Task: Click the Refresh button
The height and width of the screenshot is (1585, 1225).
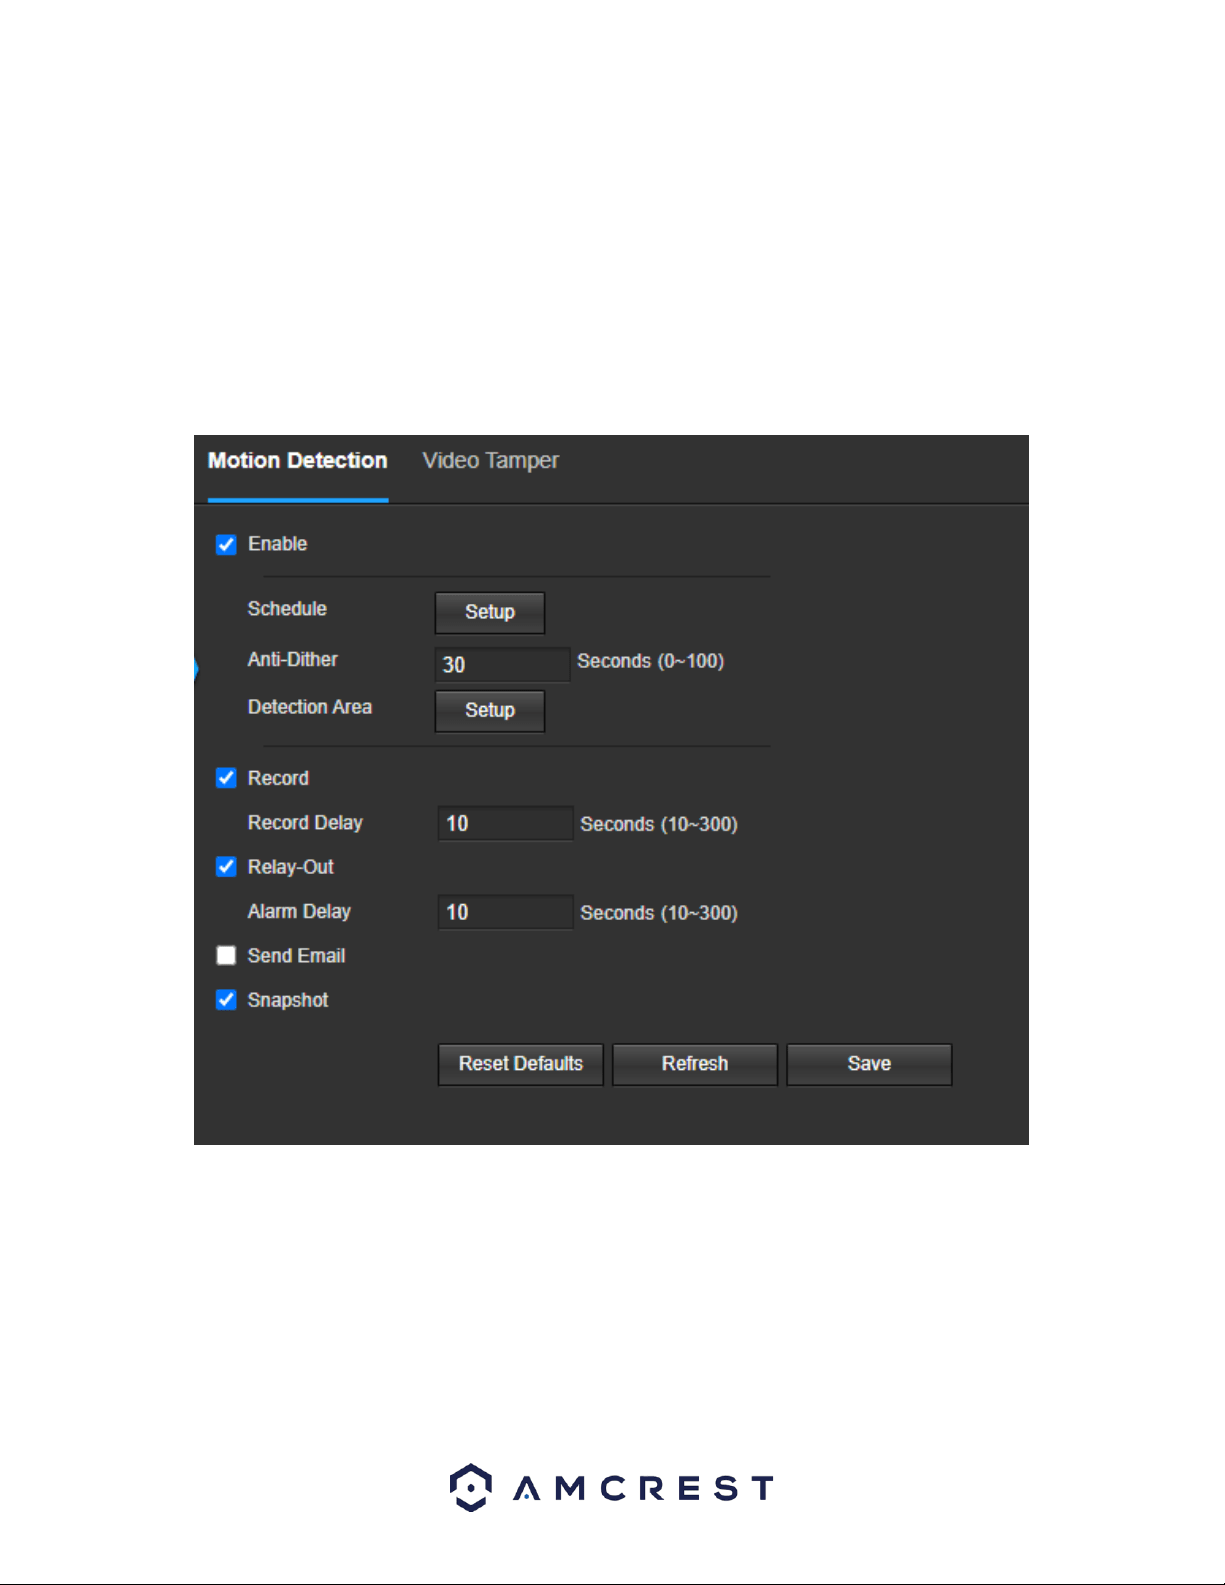Action: (695, 1064)
